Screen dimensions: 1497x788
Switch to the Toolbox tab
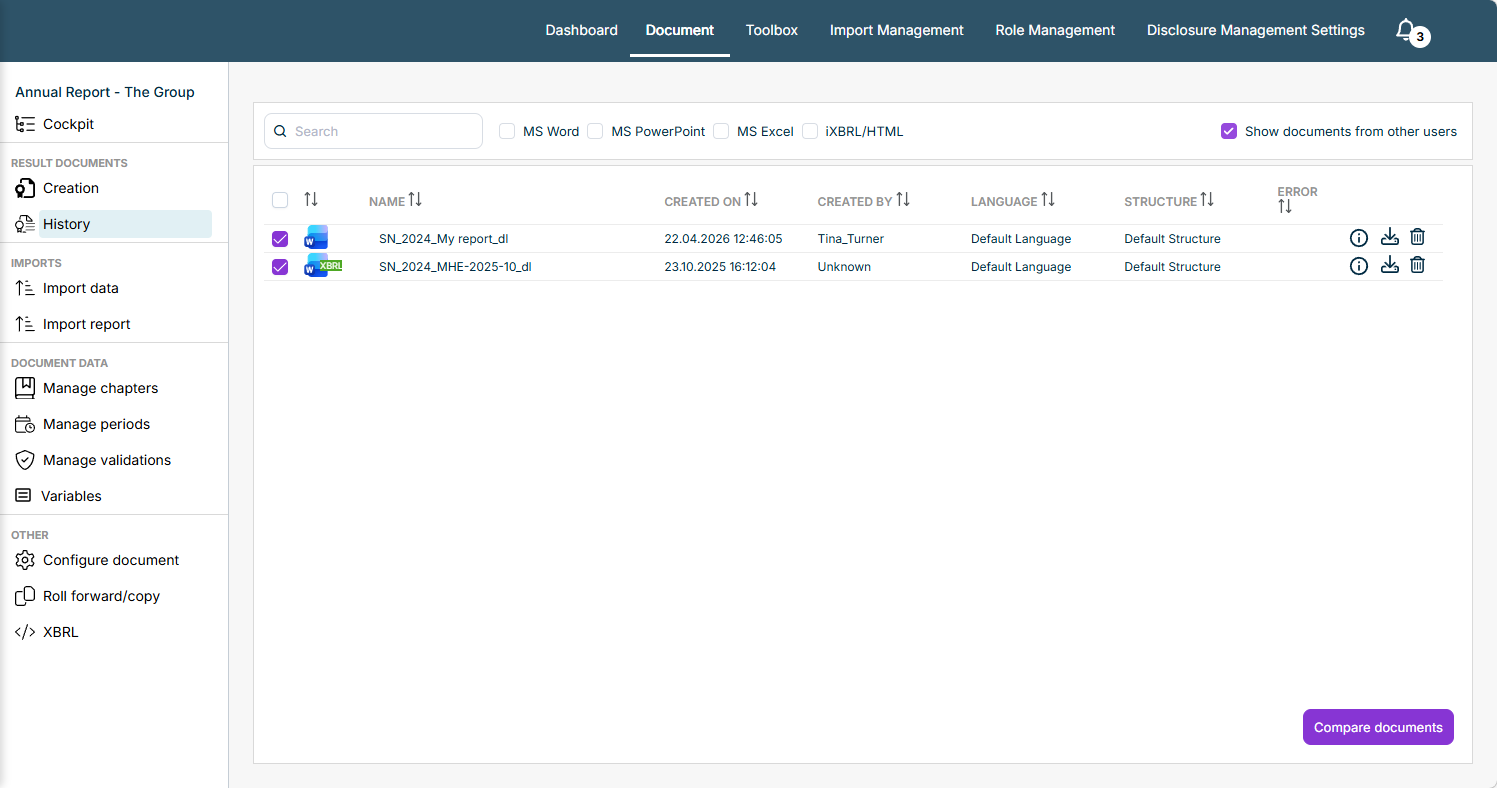click(772, 30)
